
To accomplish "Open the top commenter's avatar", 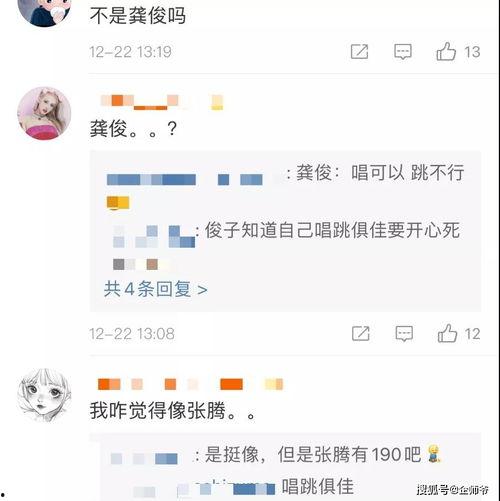I will [44, 10].
